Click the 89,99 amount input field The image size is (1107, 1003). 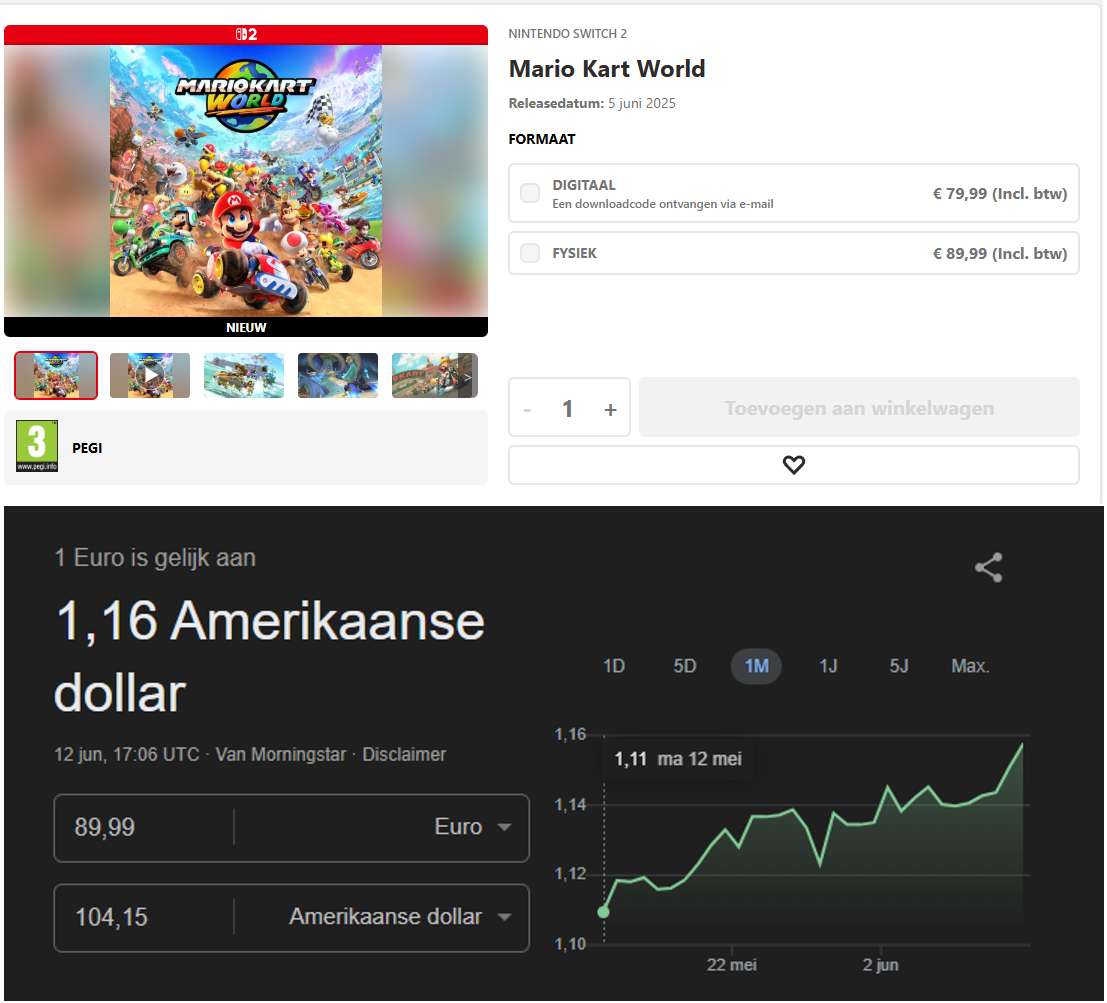pyautogui.click(x=144, y=827)
